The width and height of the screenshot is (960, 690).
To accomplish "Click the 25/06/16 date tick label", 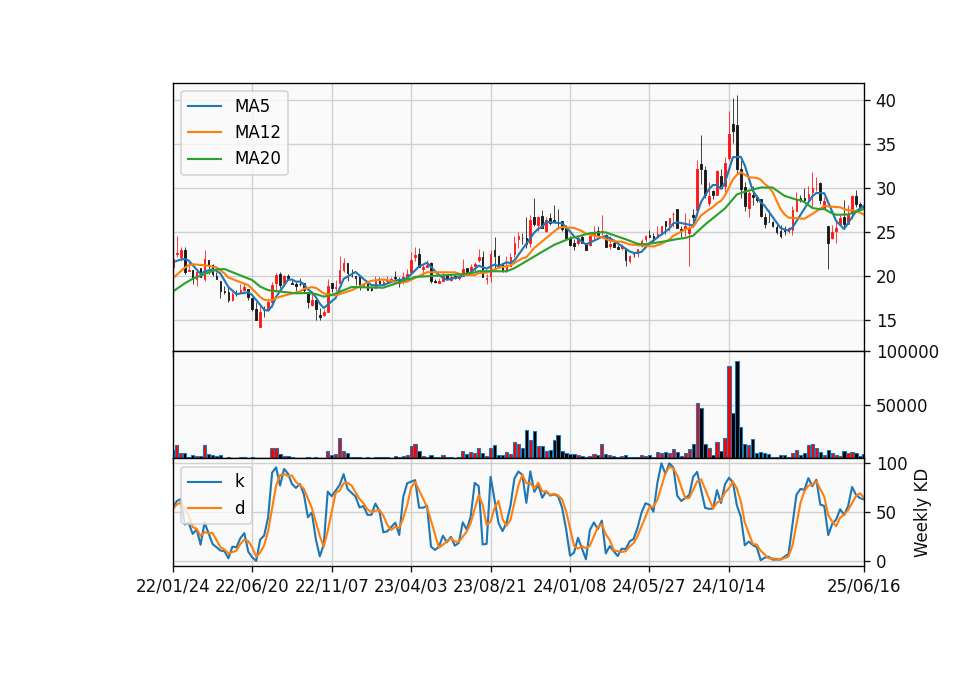I will [864, 586].
